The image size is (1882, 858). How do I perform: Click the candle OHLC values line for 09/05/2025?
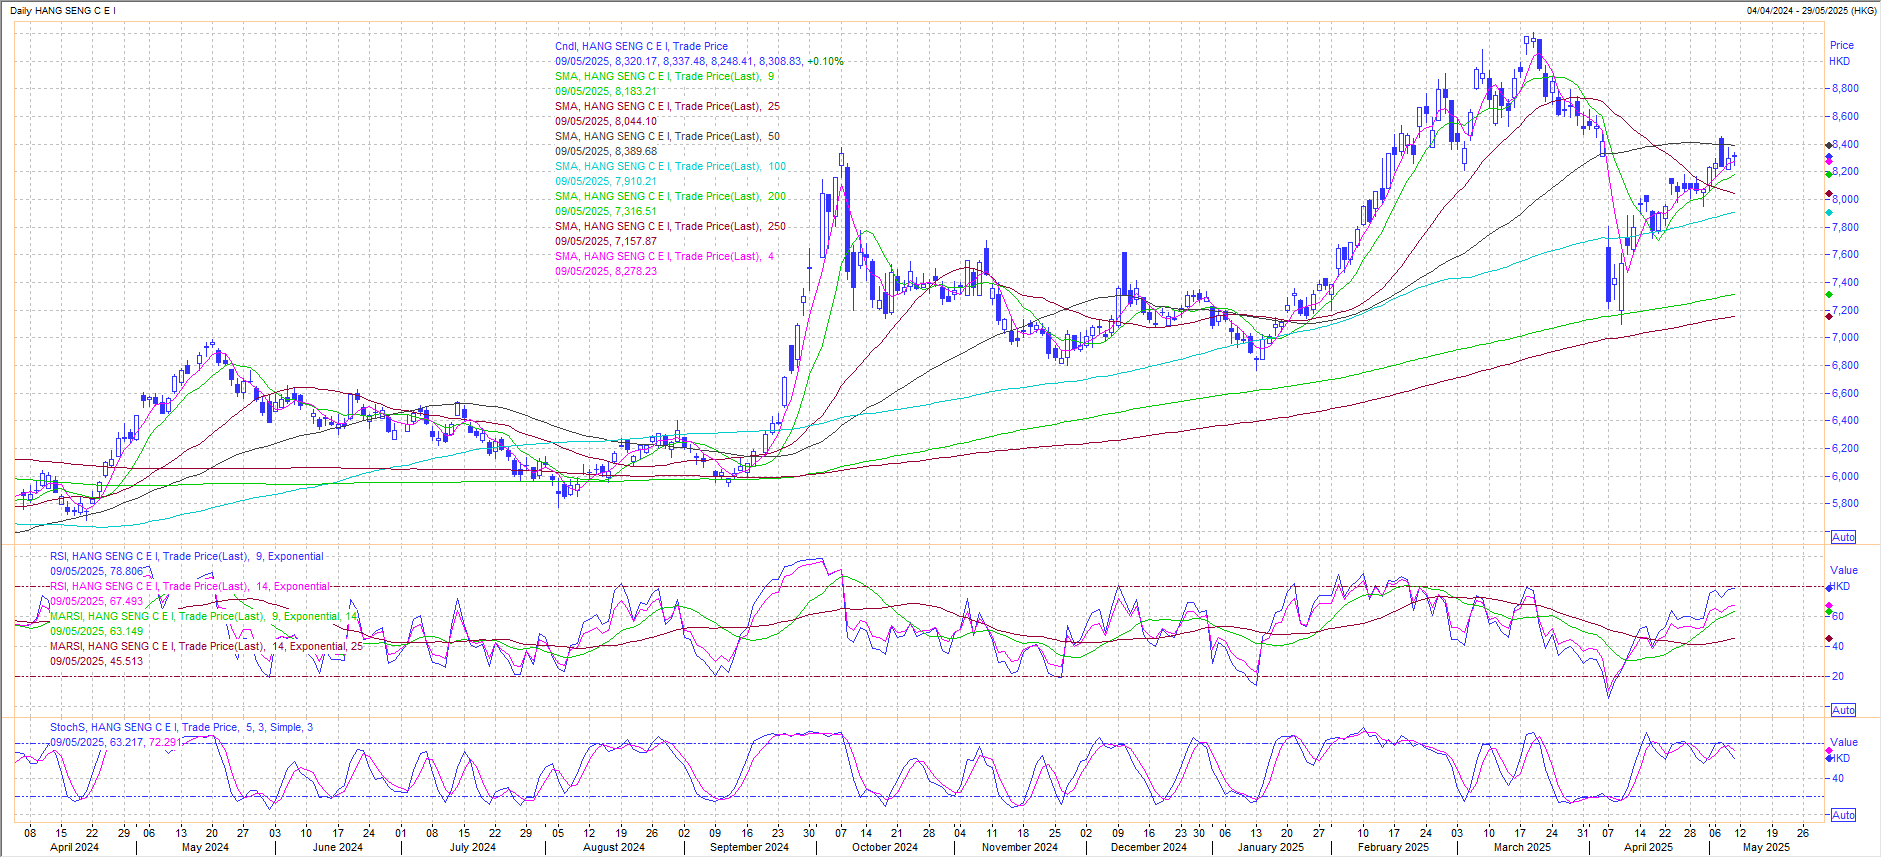point(699,61)
